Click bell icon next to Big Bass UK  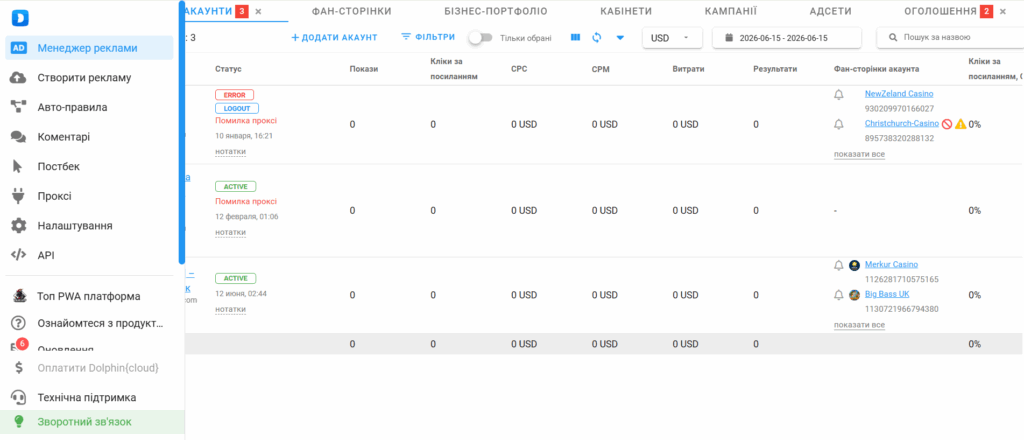point(839,294)
